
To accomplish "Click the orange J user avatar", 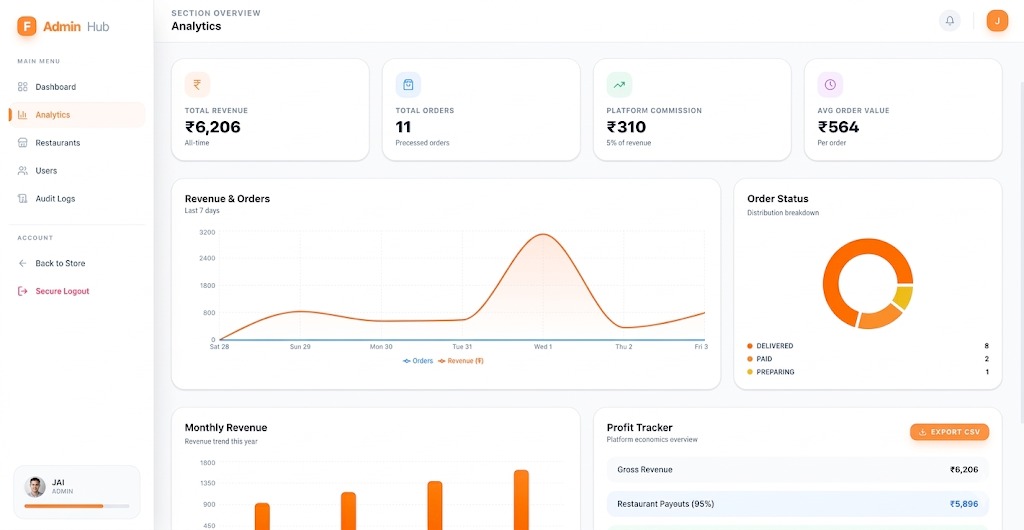I will [997, 21].
